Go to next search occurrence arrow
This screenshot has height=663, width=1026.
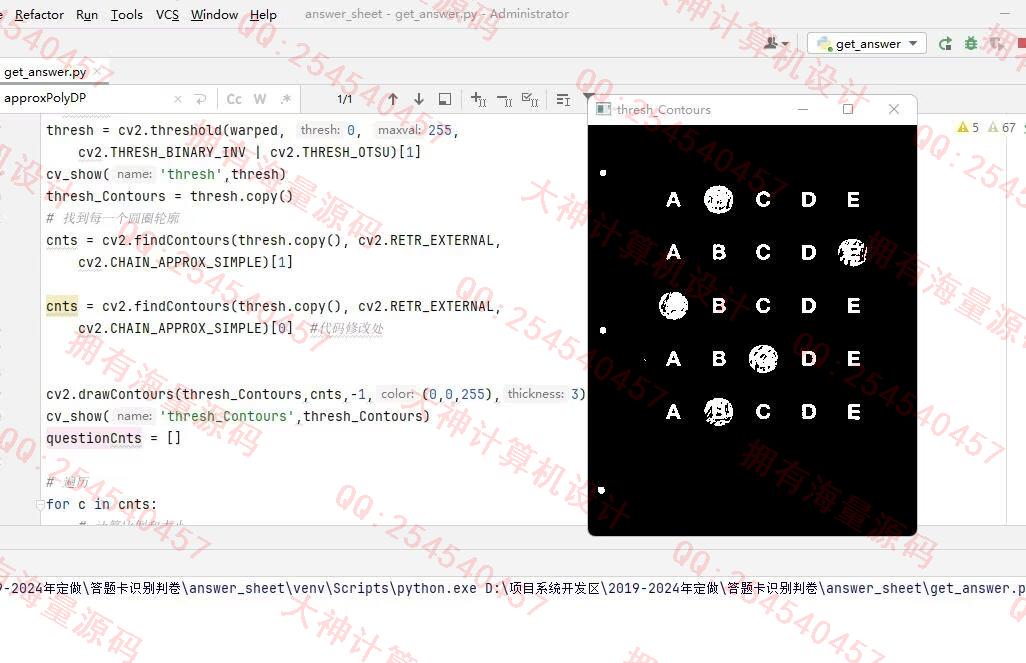419,99
